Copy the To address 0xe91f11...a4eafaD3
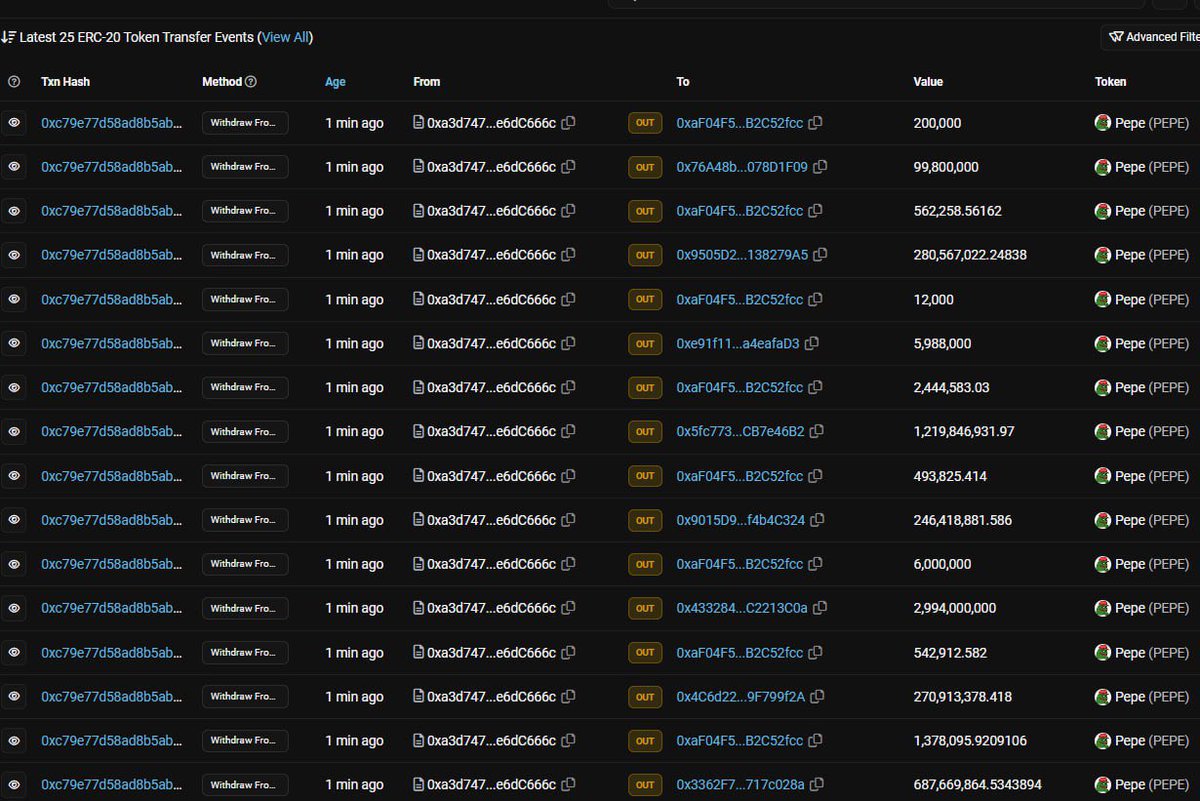This screenshot has width=1200, height=801. tap(812, 343)
